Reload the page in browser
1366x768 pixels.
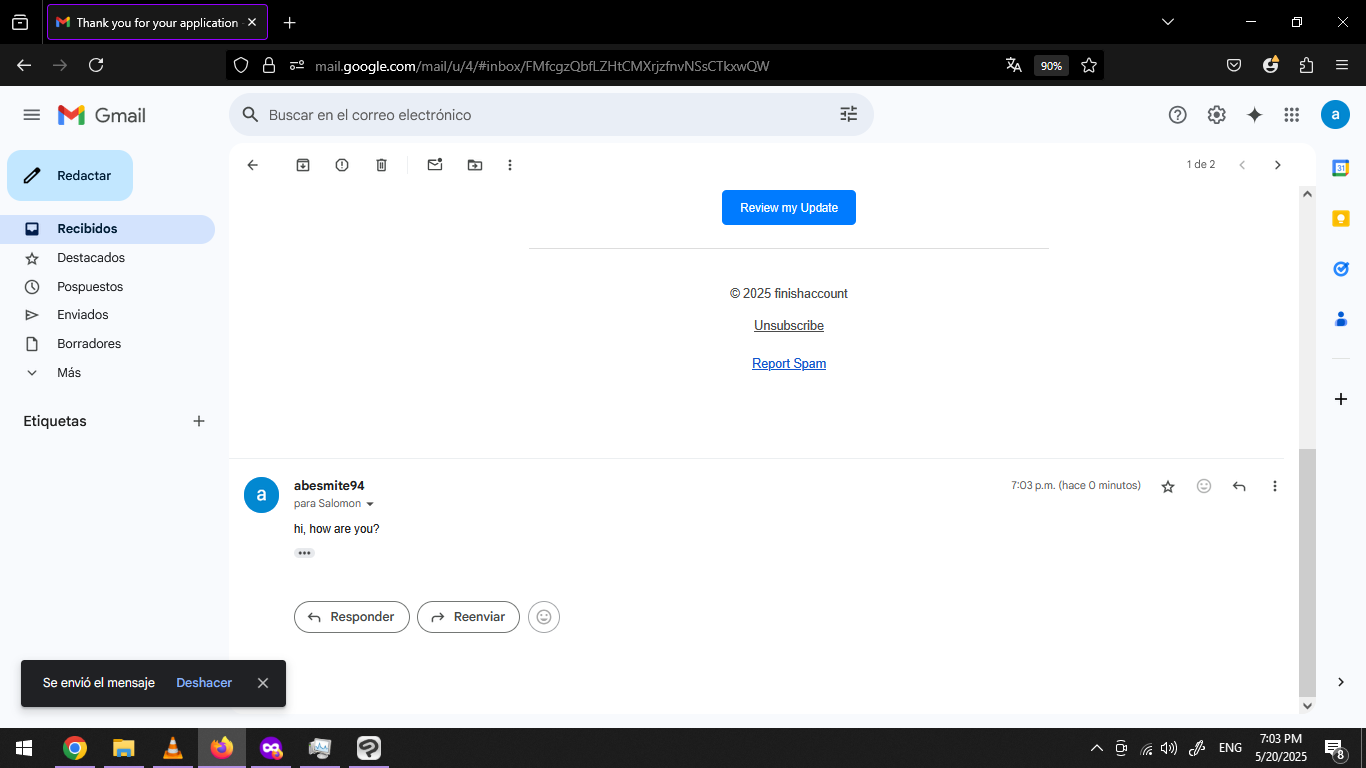96,65
